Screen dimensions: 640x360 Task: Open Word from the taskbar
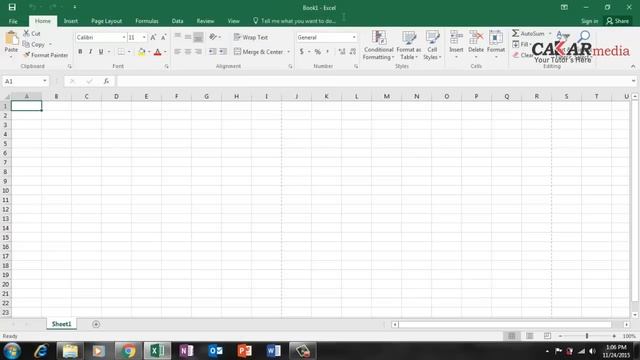click(x=273, y=351)
